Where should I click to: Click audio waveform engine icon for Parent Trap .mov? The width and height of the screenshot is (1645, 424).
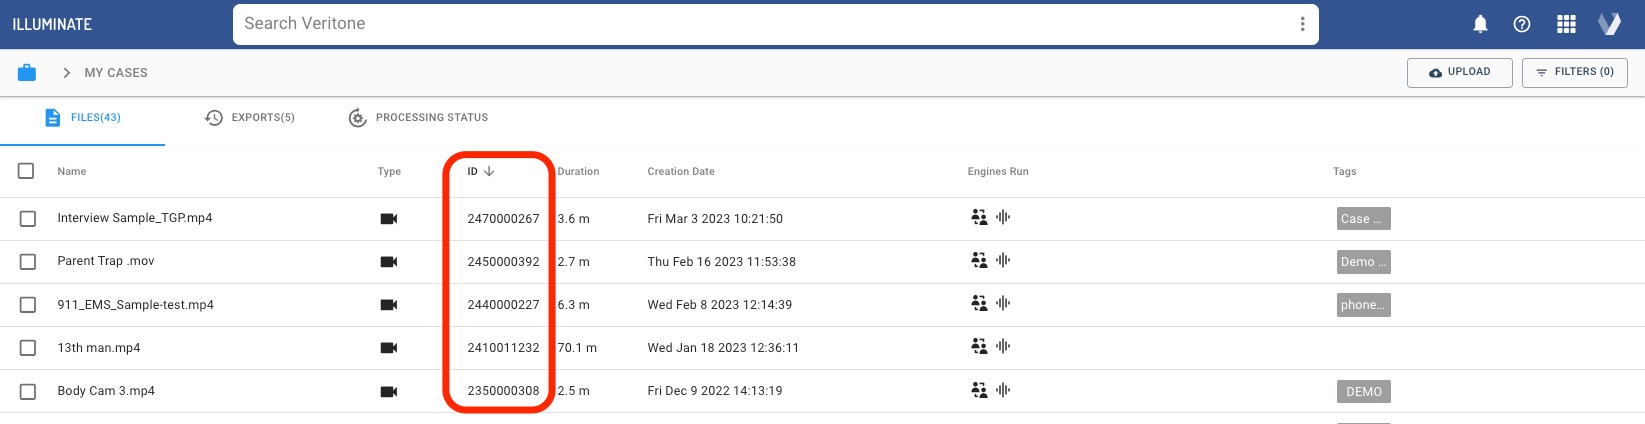[1003, 260]
